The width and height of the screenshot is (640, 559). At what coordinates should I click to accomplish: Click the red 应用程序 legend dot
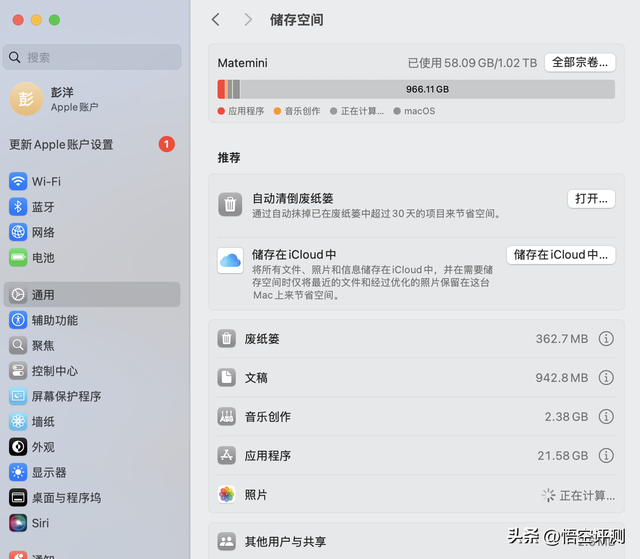(221, 111)
